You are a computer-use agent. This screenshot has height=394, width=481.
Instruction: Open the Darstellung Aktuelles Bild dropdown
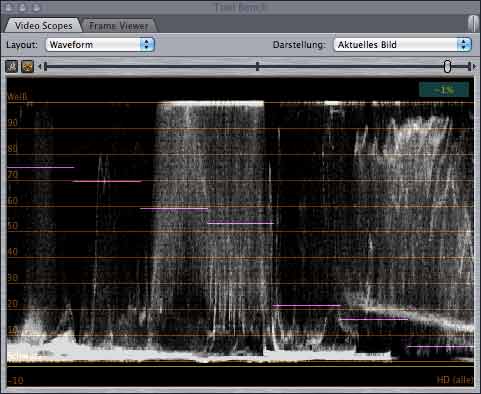point(402,45)
